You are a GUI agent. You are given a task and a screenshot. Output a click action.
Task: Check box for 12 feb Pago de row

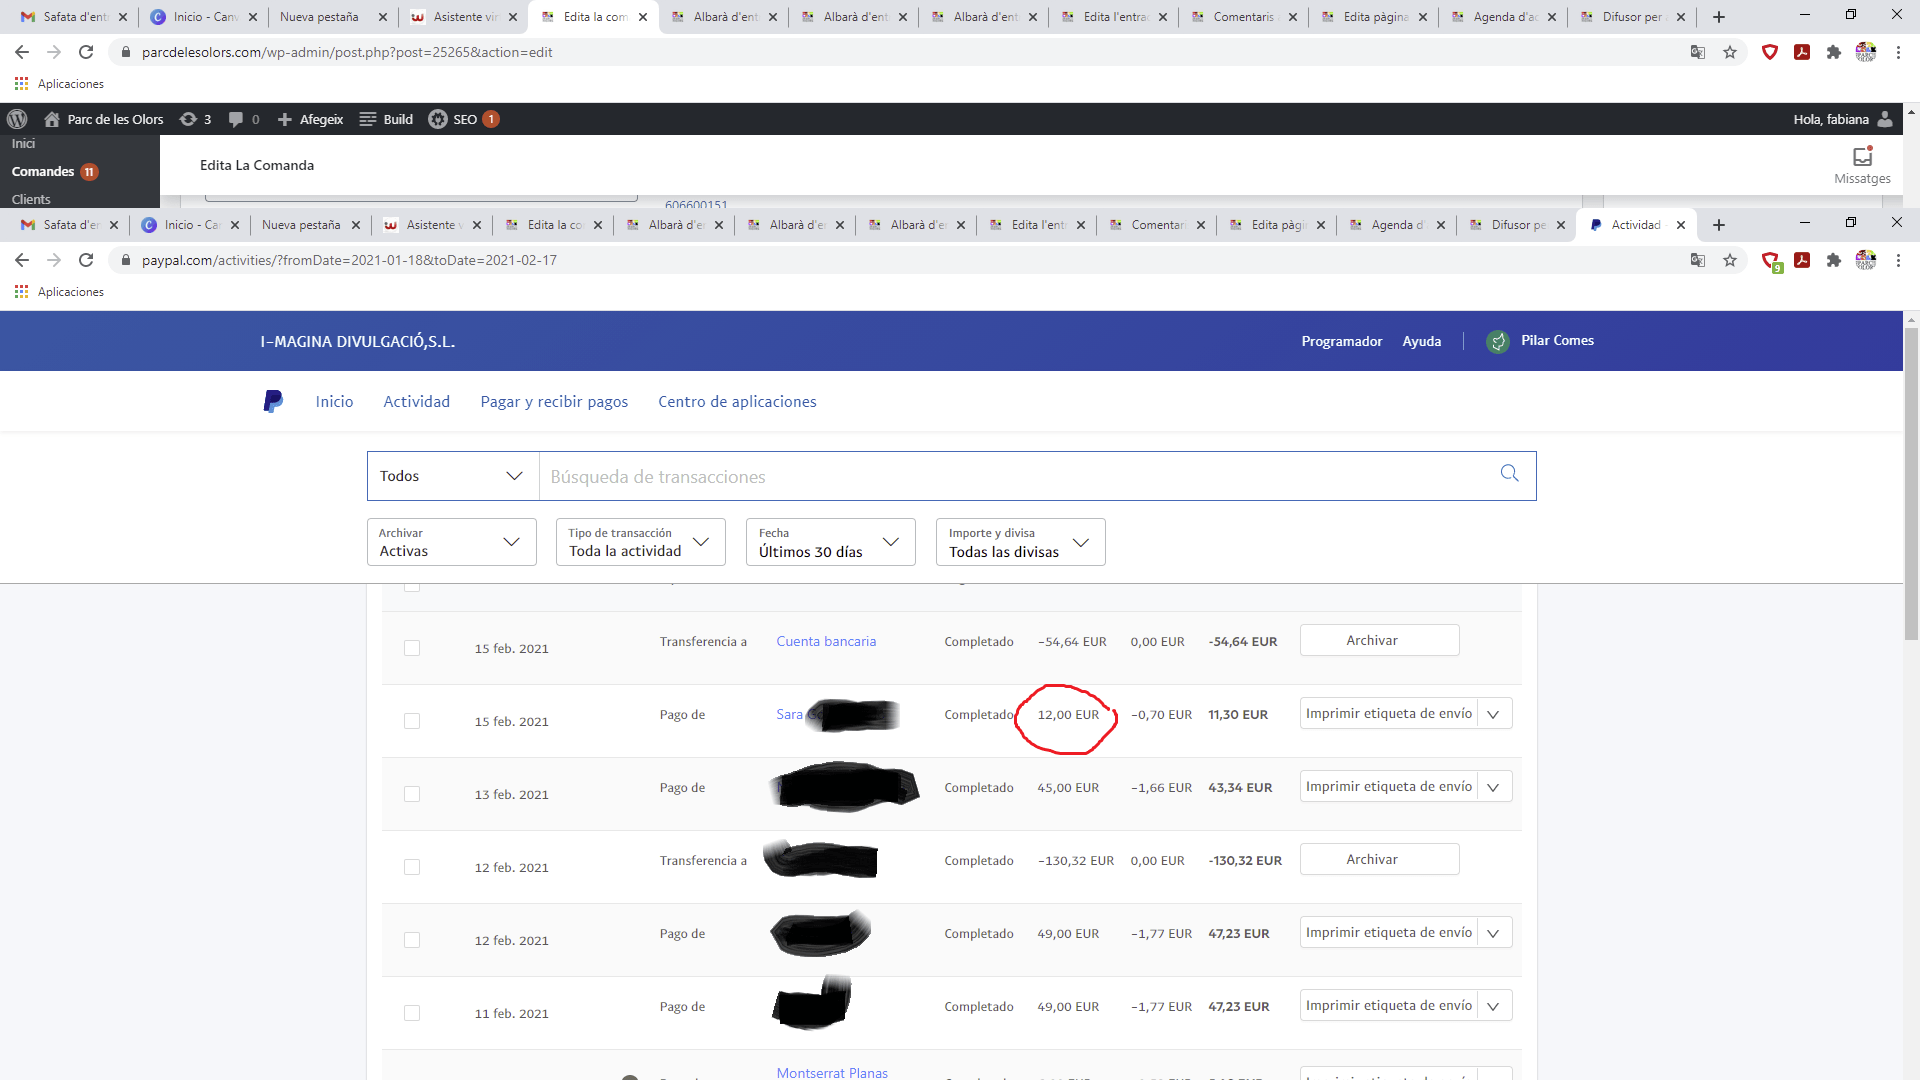pyautogui.click(x=412, y=940)
